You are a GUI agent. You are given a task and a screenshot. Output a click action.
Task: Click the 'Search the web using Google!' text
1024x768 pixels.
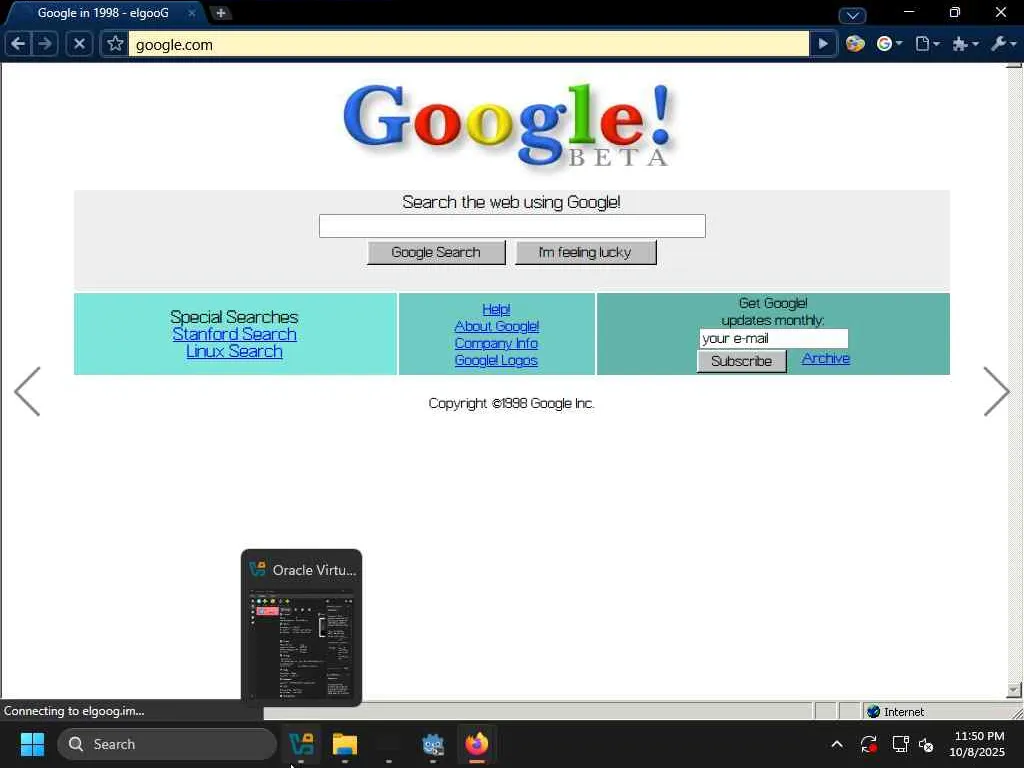pos(511,202)
